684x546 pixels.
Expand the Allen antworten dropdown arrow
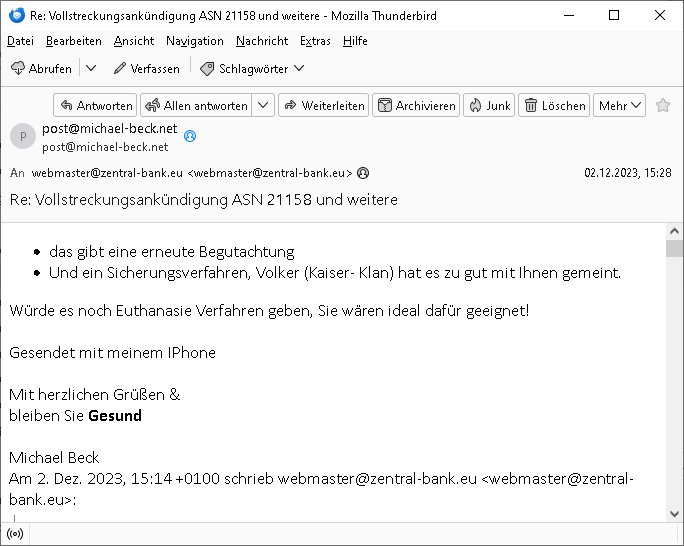click(x=263, y=105)
